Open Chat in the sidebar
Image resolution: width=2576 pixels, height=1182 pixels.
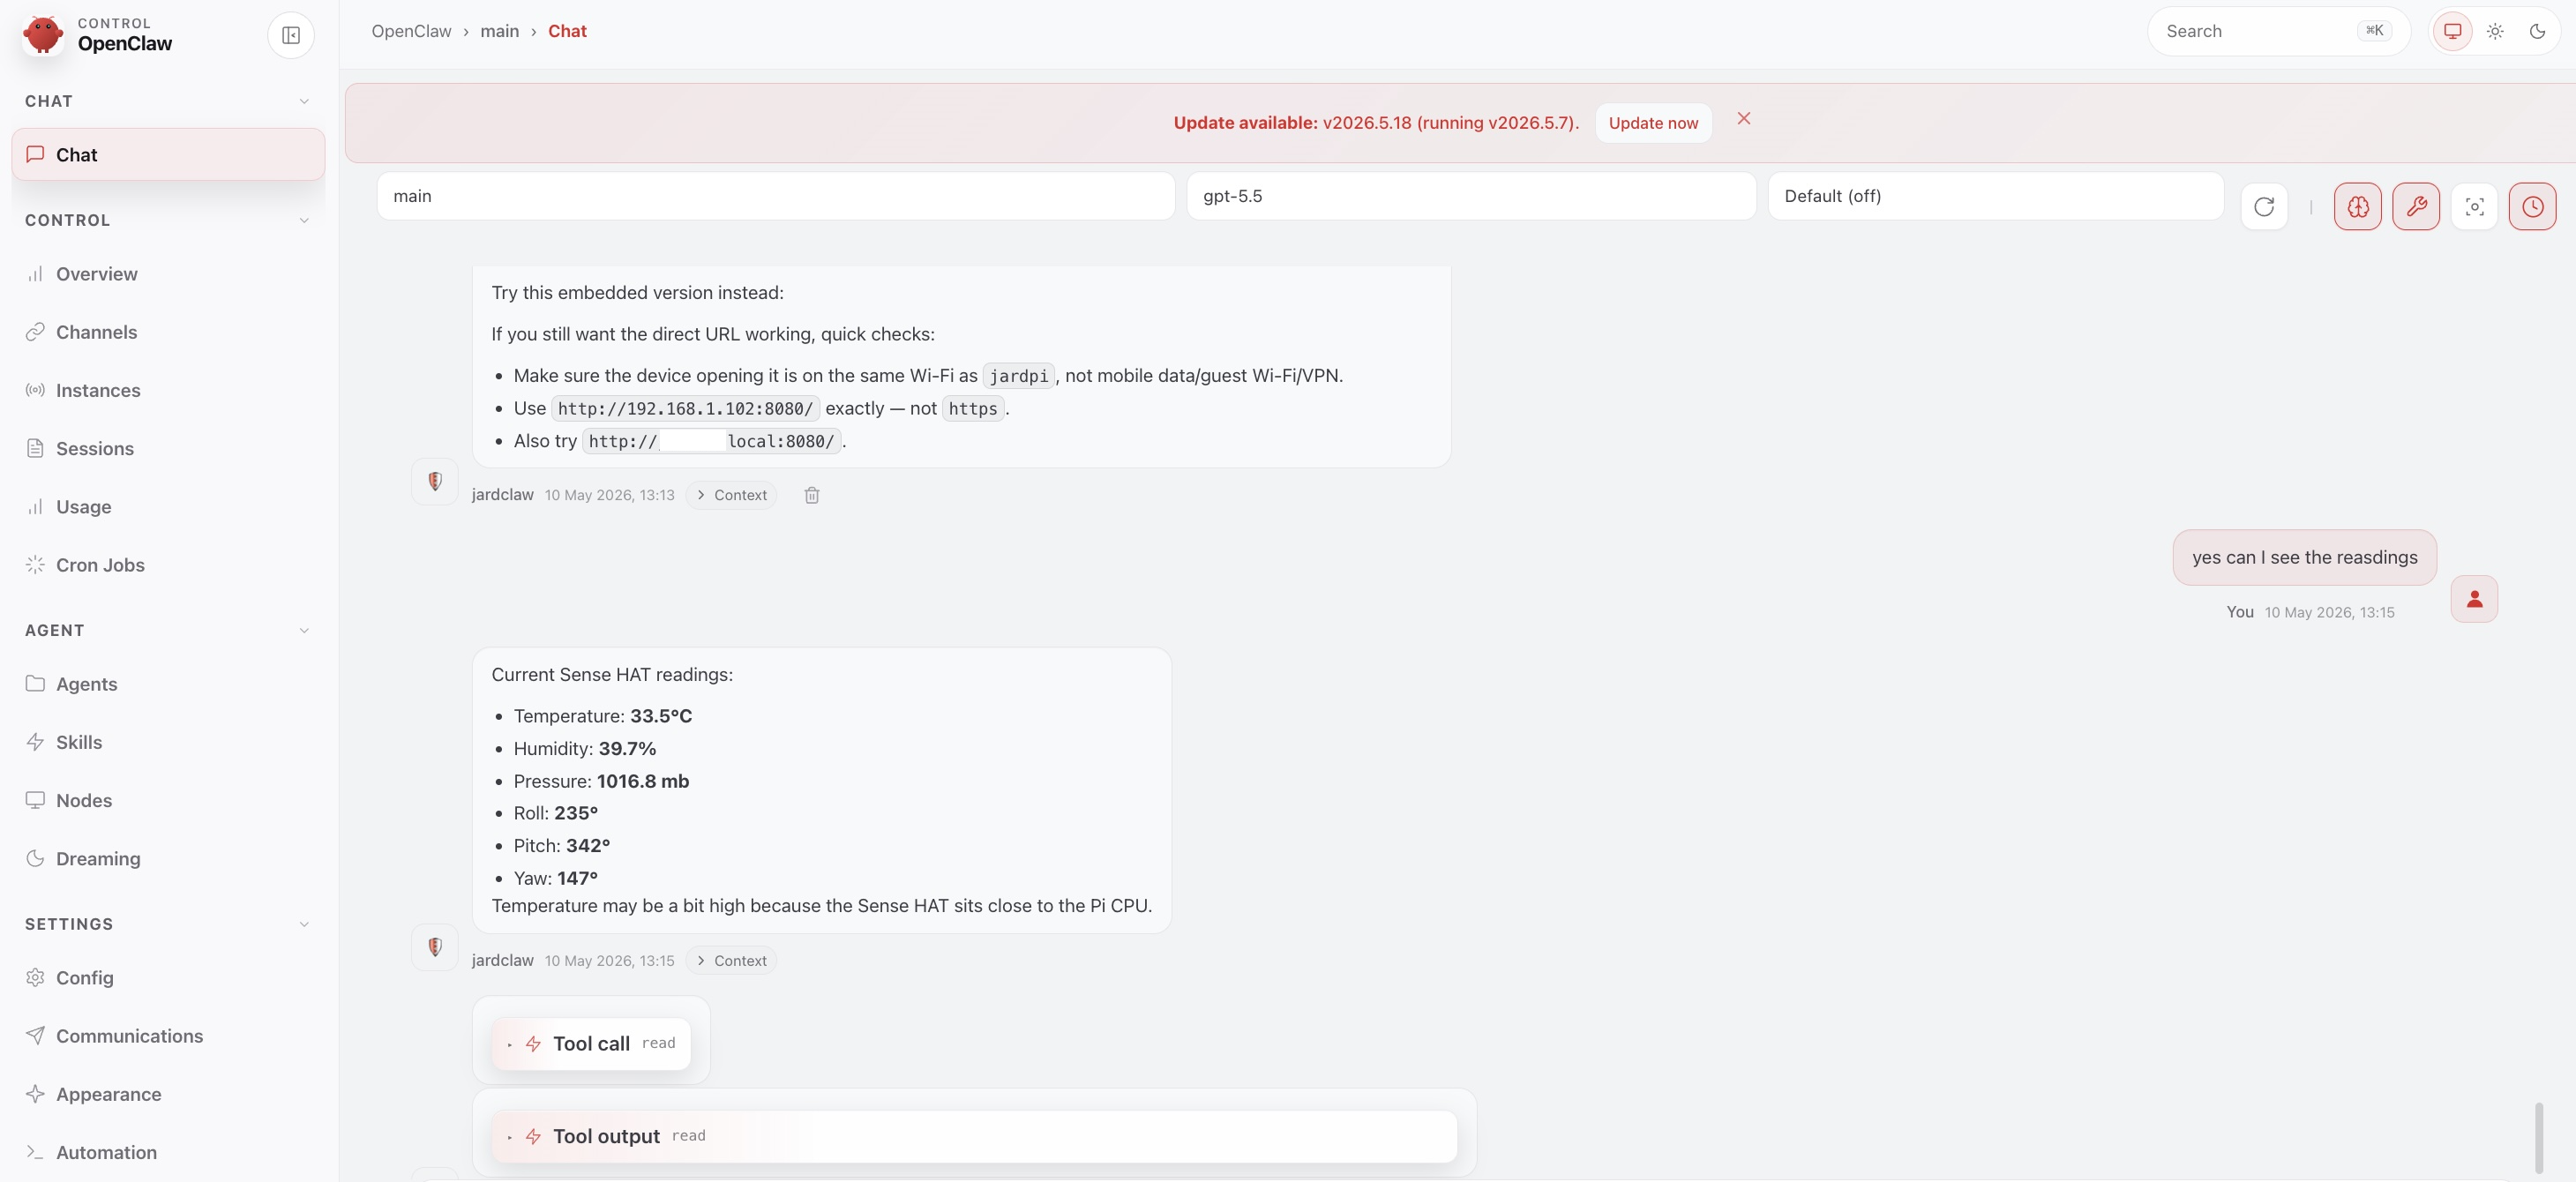(x=168, y=154)
